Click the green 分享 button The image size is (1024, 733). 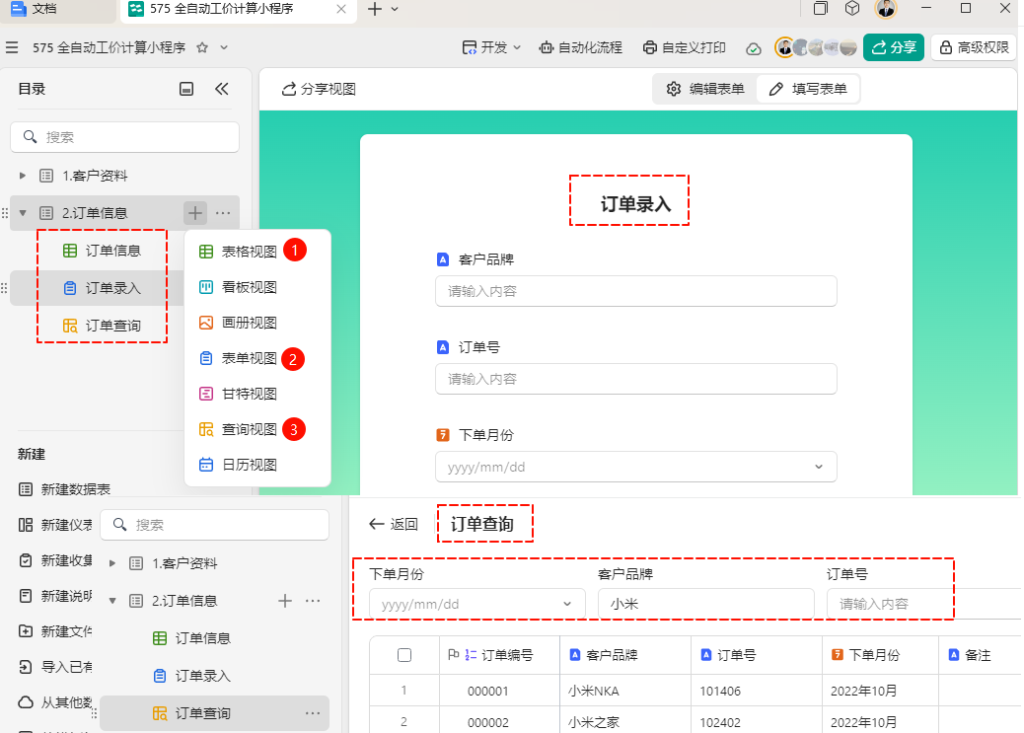click(893, 48)
